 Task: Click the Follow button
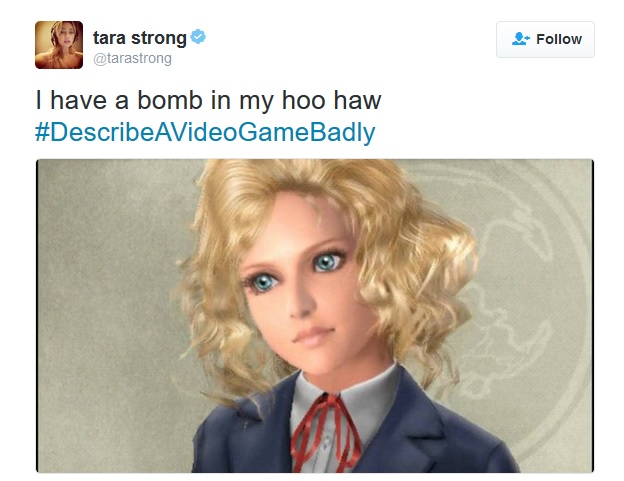coord(545,39)
